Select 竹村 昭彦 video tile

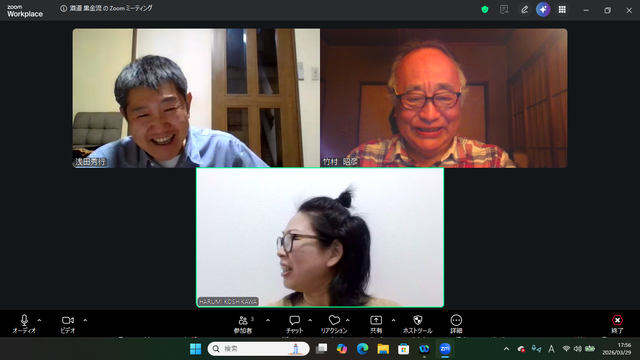[x=444, y=98]
